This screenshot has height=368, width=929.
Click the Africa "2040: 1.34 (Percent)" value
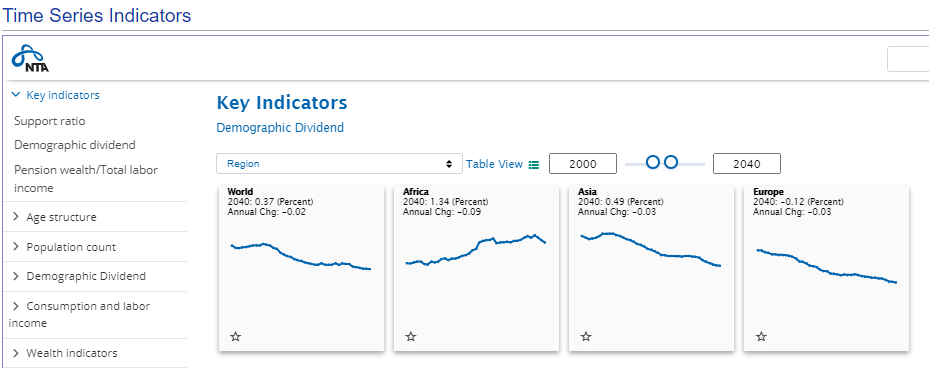(x=447, y=202)
